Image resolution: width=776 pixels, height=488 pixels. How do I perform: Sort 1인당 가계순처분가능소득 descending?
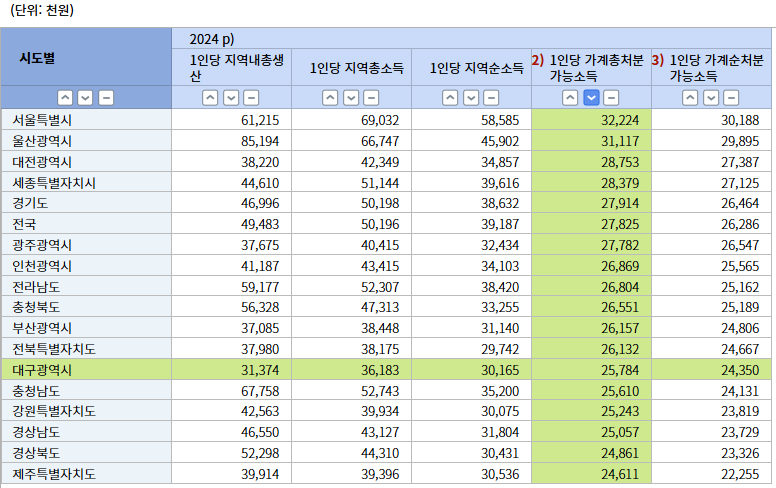(710, 98)
